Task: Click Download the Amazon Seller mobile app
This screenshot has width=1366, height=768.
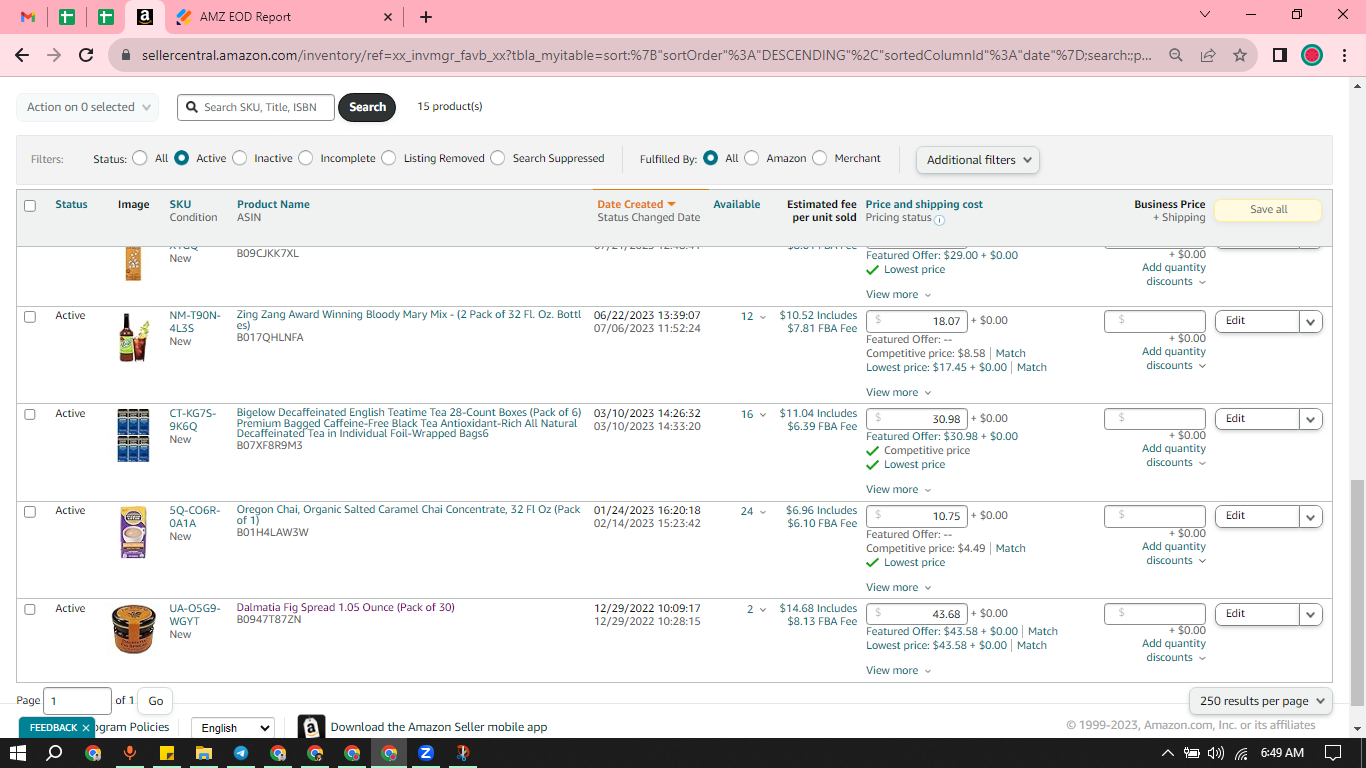Action: pyautogui.click(x=439, y=727)
